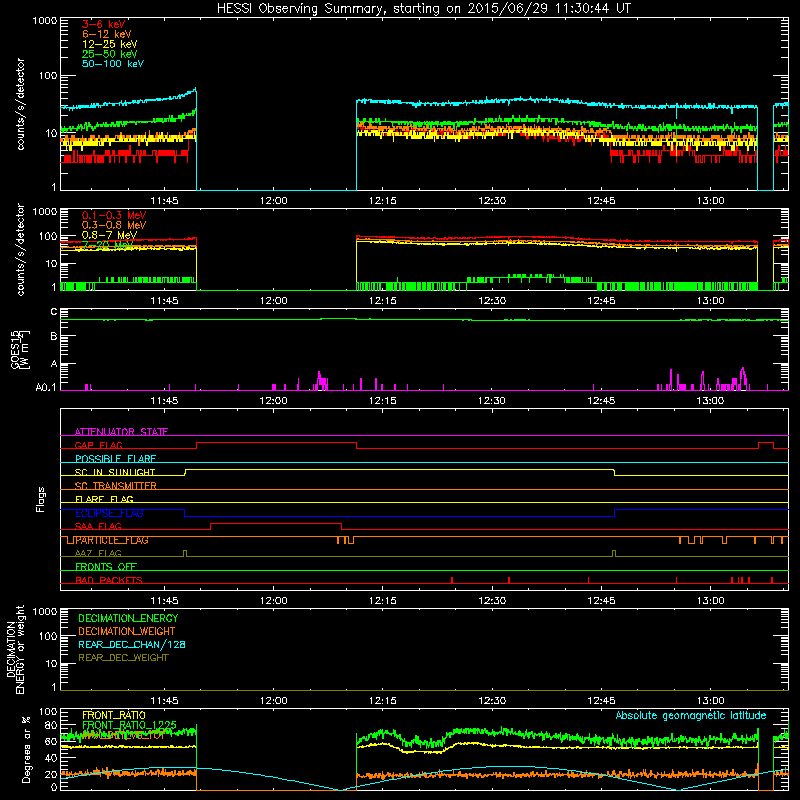Click the 12:00 time tick below keV panel

pyautogui.click(x=273, y=201)
